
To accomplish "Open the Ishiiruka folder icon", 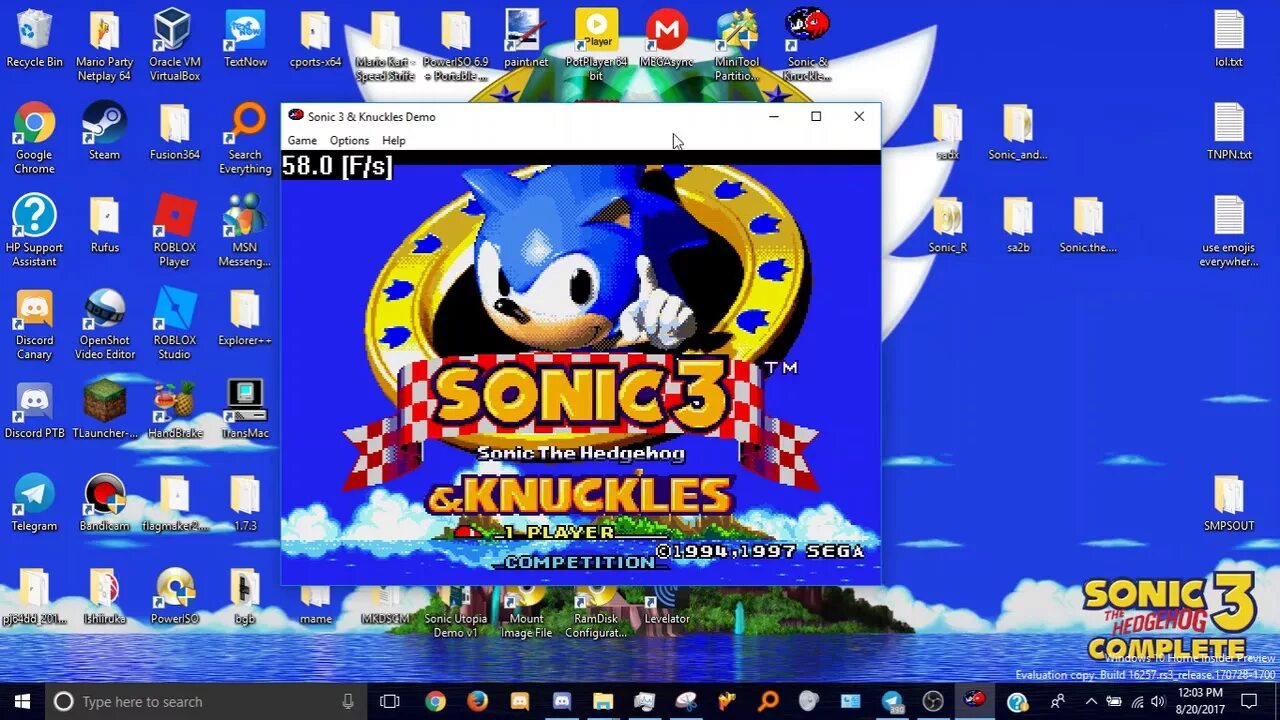I will pyautogui.click(x=104, y=597).
